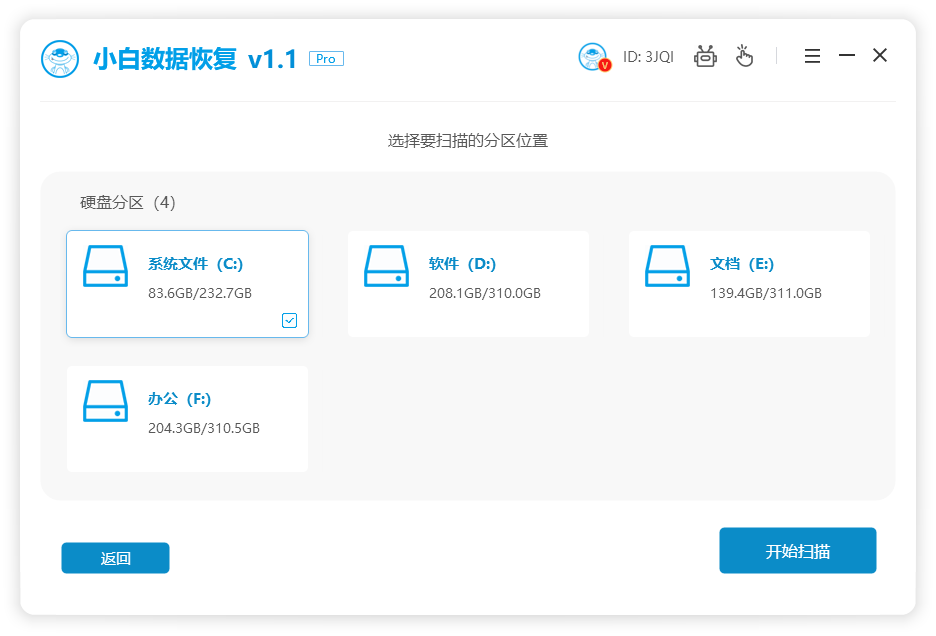Click the 小白数据恢复 app logo icon
This screenshot has height=636, width=936.
pos(60,58)
